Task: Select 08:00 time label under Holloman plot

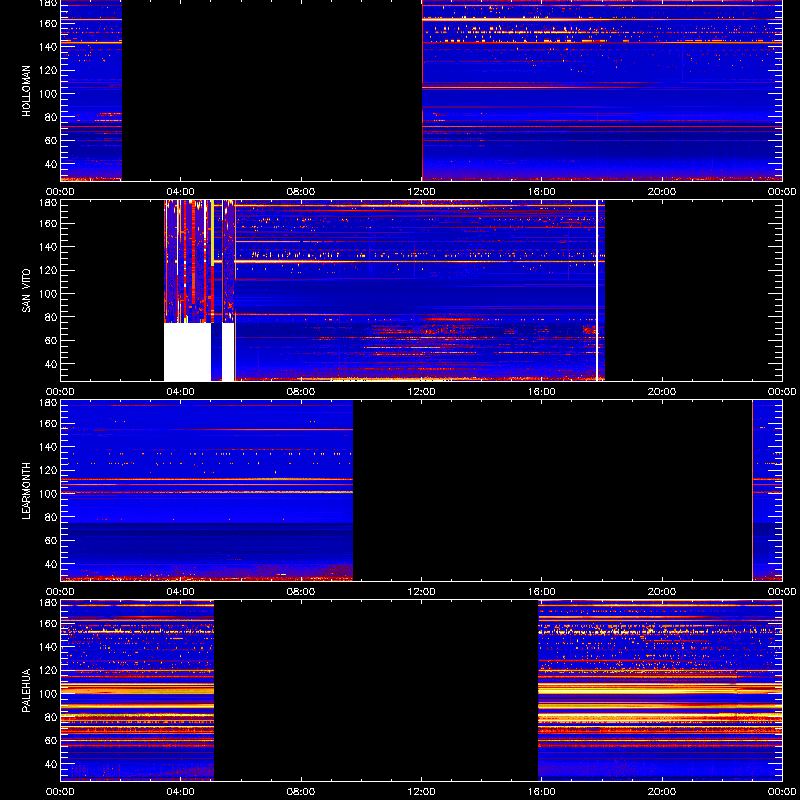Action: 301,192
